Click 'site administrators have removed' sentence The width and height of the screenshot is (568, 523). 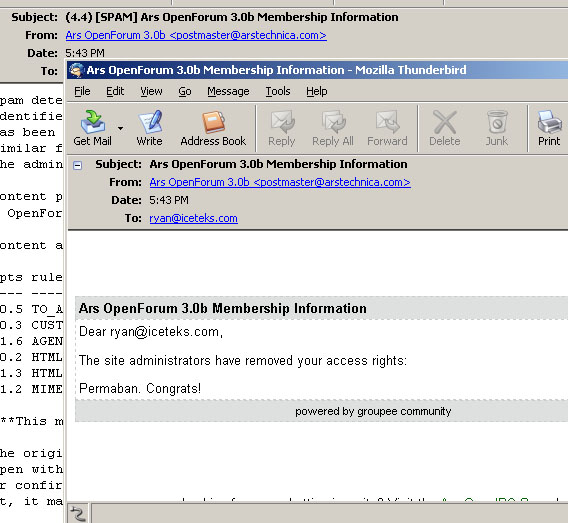point(243,361)
